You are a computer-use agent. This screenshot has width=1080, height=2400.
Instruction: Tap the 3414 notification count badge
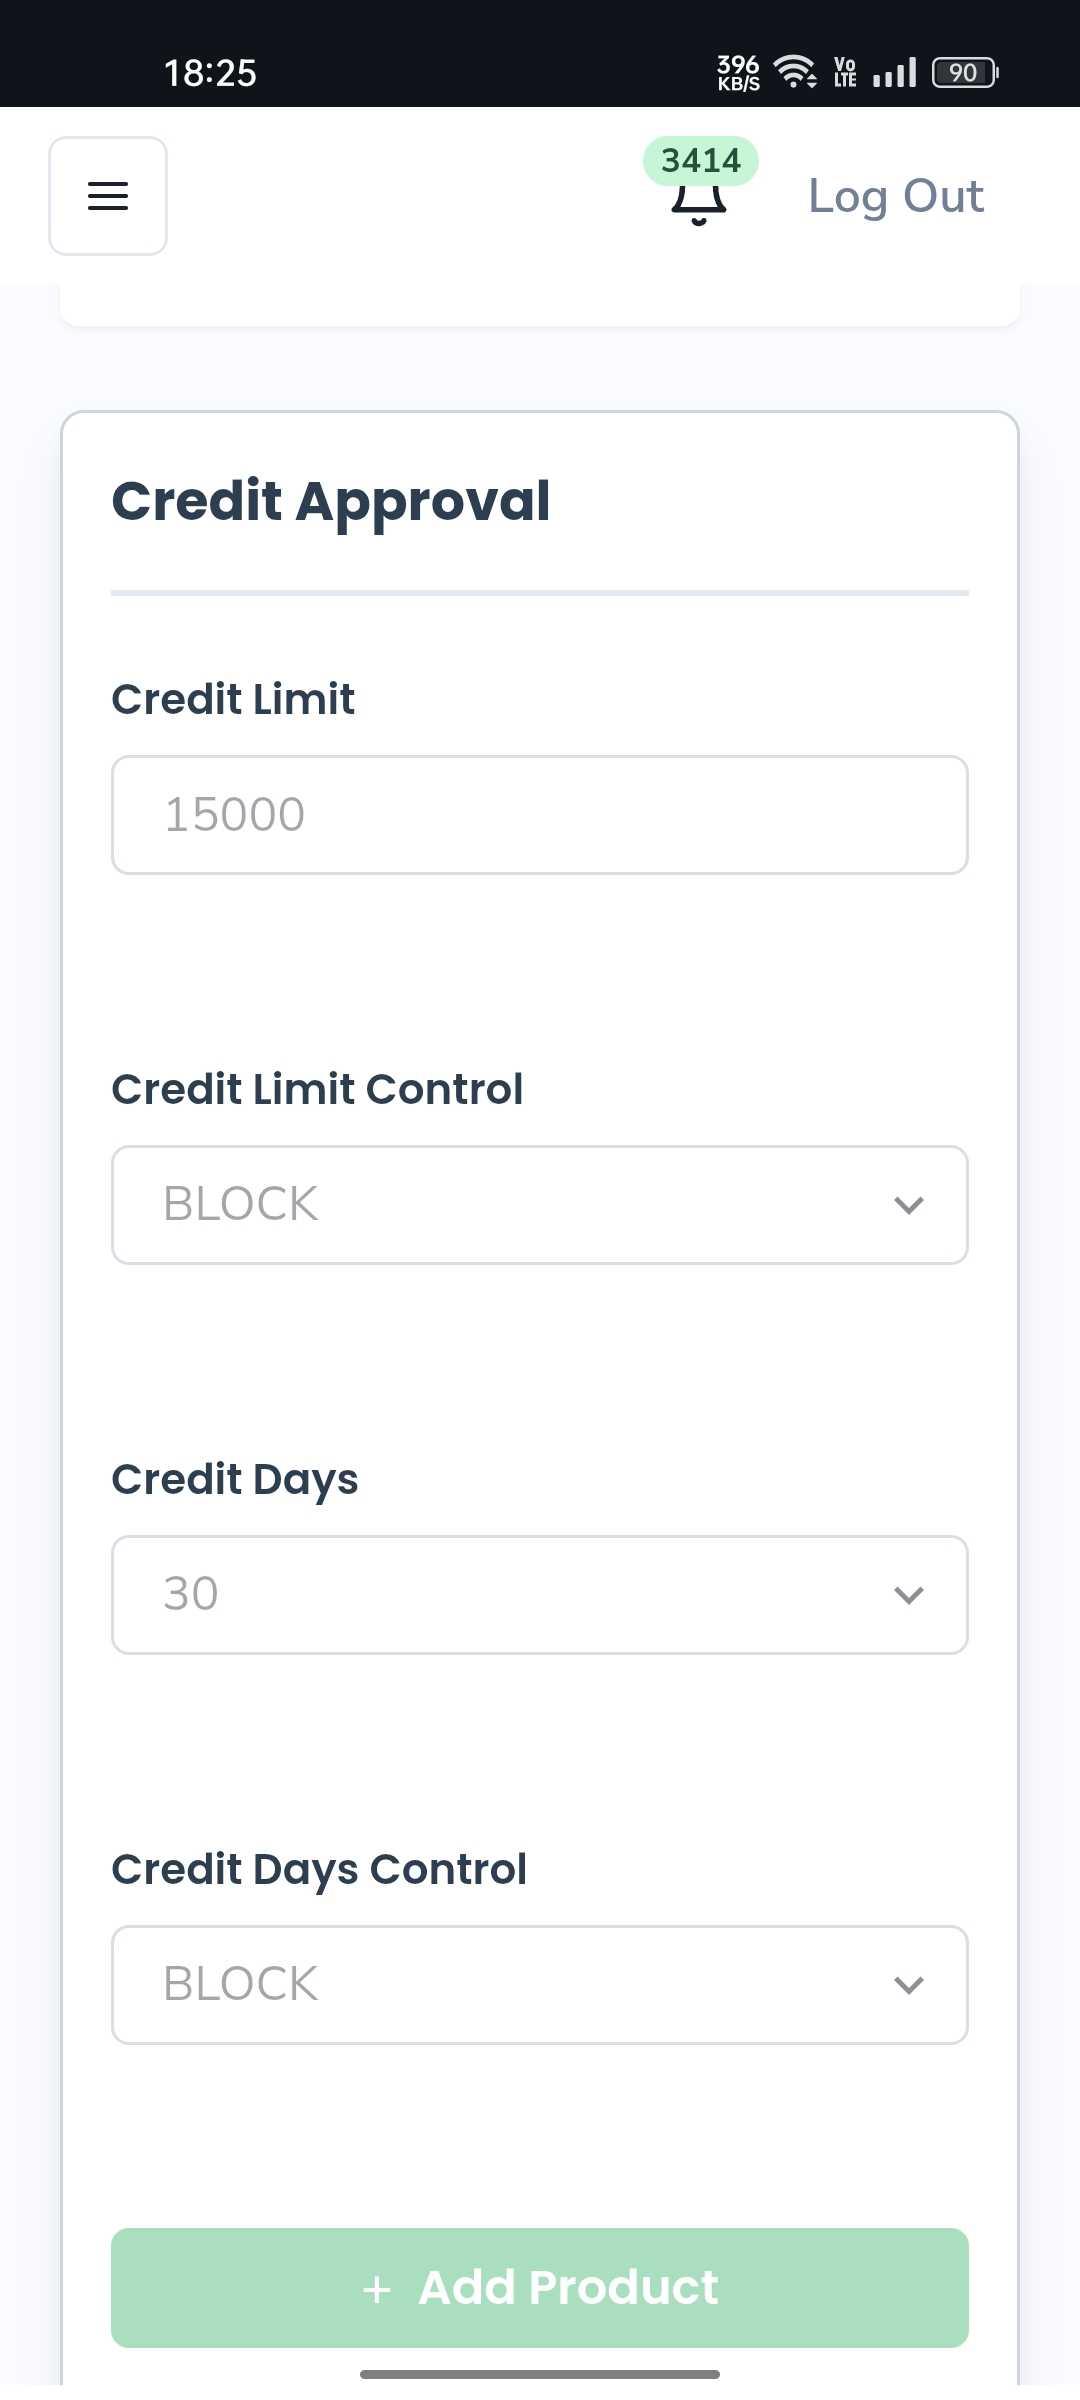pos(700,161)
